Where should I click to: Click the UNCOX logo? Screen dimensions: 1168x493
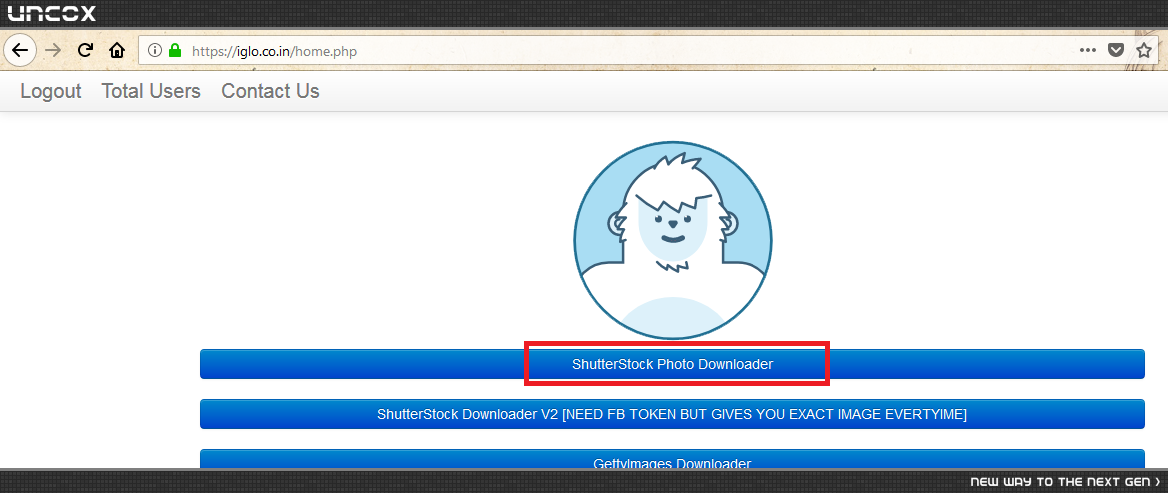51,13
